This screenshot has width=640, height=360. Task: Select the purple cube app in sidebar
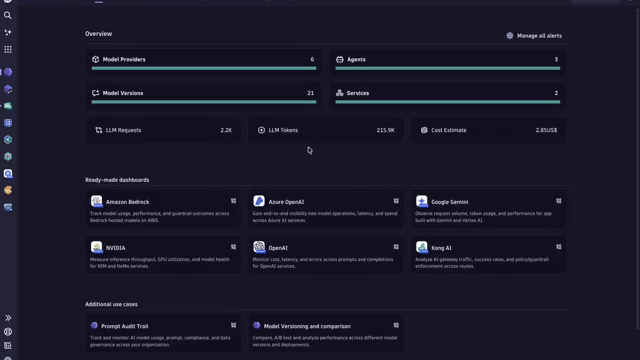(8, 89)
